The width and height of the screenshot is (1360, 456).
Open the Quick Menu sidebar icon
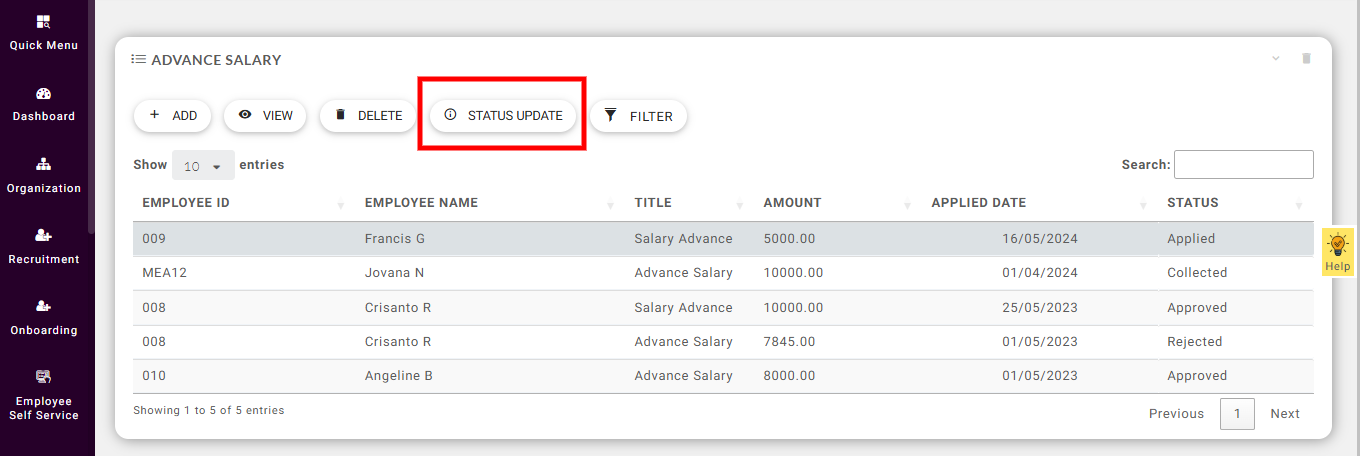click(x=43, y=22)
